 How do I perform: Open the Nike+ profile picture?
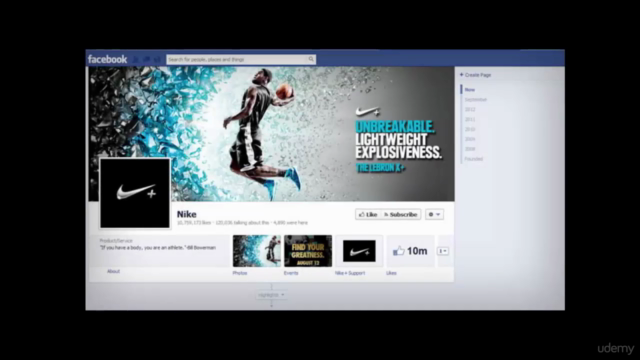tap(135, 193)
